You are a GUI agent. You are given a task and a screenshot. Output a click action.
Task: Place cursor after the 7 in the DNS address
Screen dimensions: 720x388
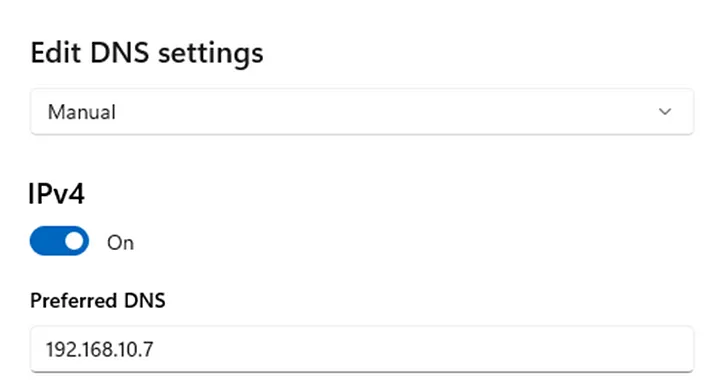(x=154, y=349)
